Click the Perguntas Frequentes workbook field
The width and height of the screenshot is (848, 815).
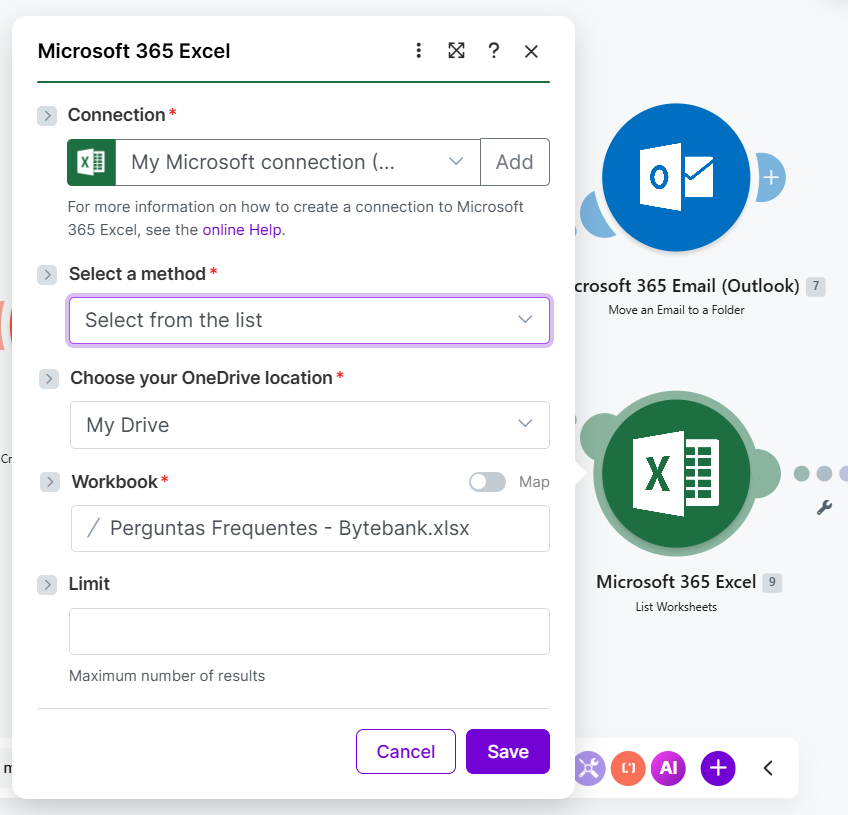[310, 528]
